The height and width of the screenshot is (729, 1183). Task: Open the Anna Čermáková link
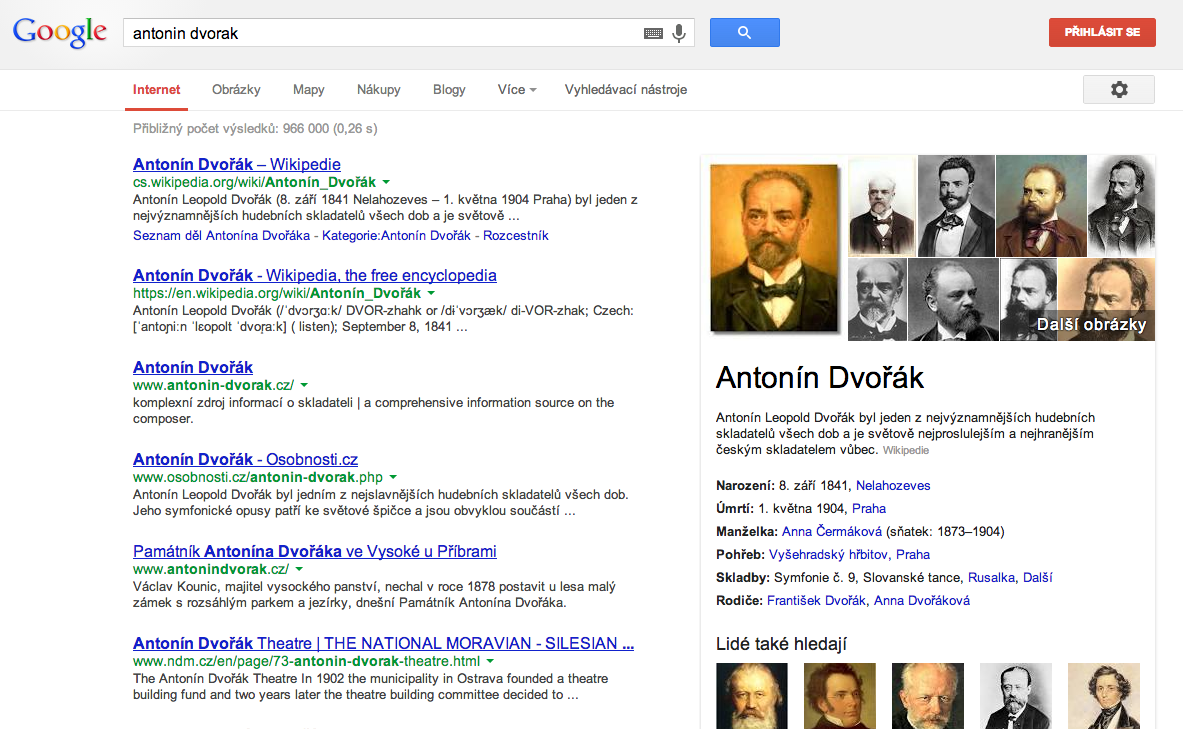click(x=831, y=532)
